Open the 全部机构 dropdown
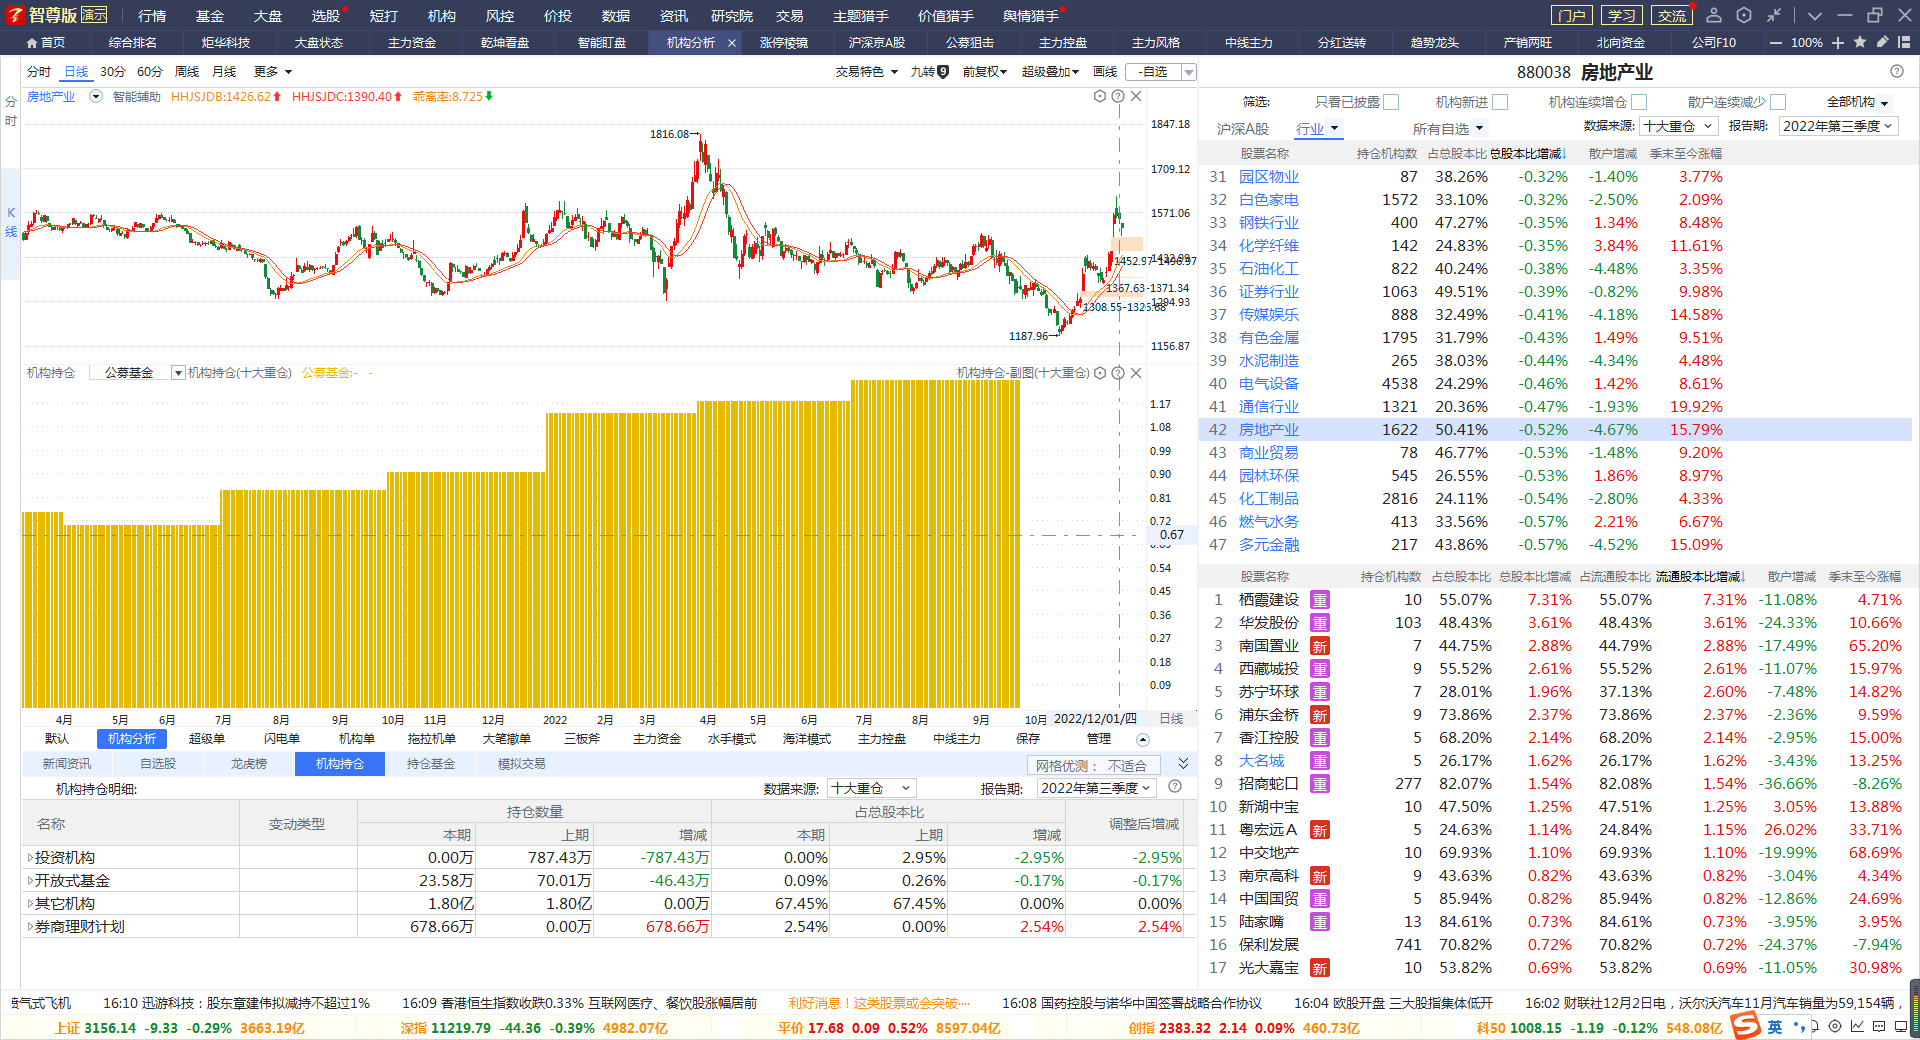Image resolution: width=1920 pixels, height=1040 pixels. tap(1858, 102)
